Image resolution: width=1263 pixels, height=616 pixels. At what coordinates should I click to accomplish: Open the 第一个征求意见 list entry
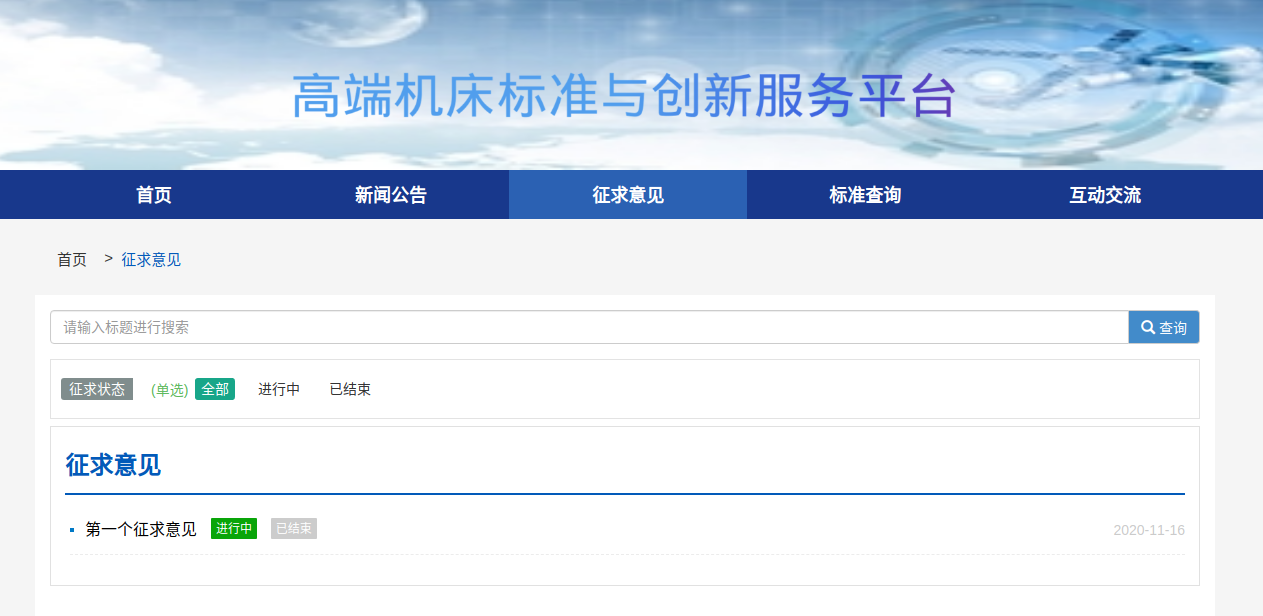(141, 529)
